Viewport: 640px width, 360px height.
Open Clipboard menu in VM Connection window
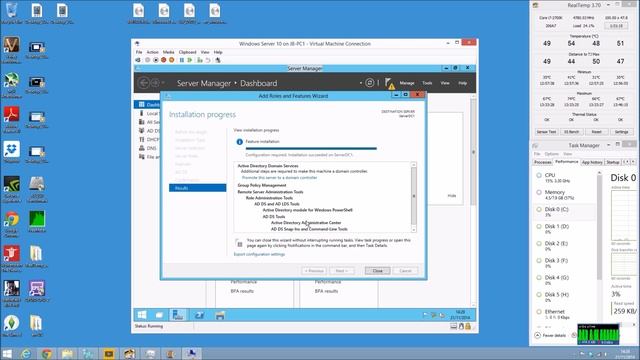(x=187, y=52)
